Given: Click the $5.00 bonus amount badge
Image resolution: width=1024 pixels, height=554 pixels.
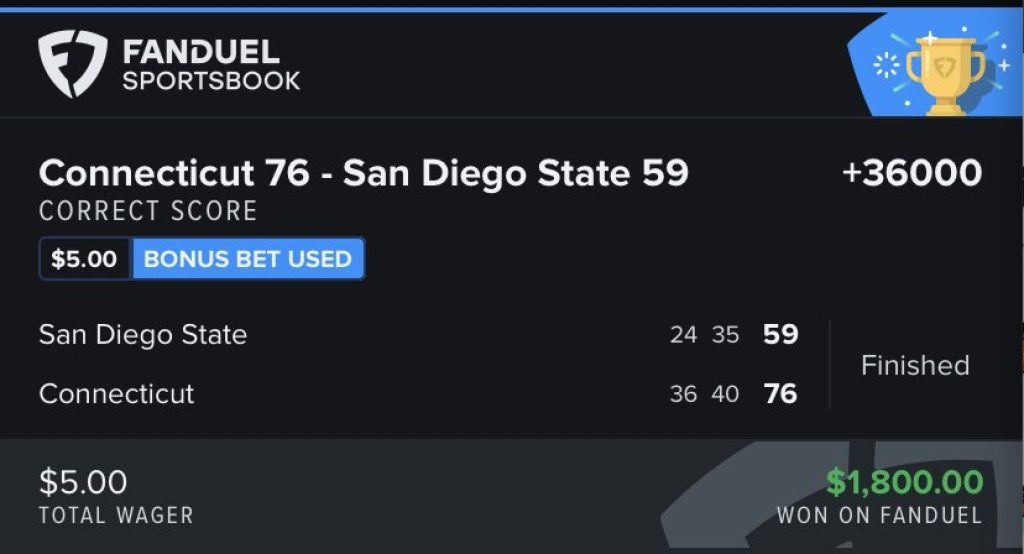Looking at the screenshot, I should click(85, 259).
